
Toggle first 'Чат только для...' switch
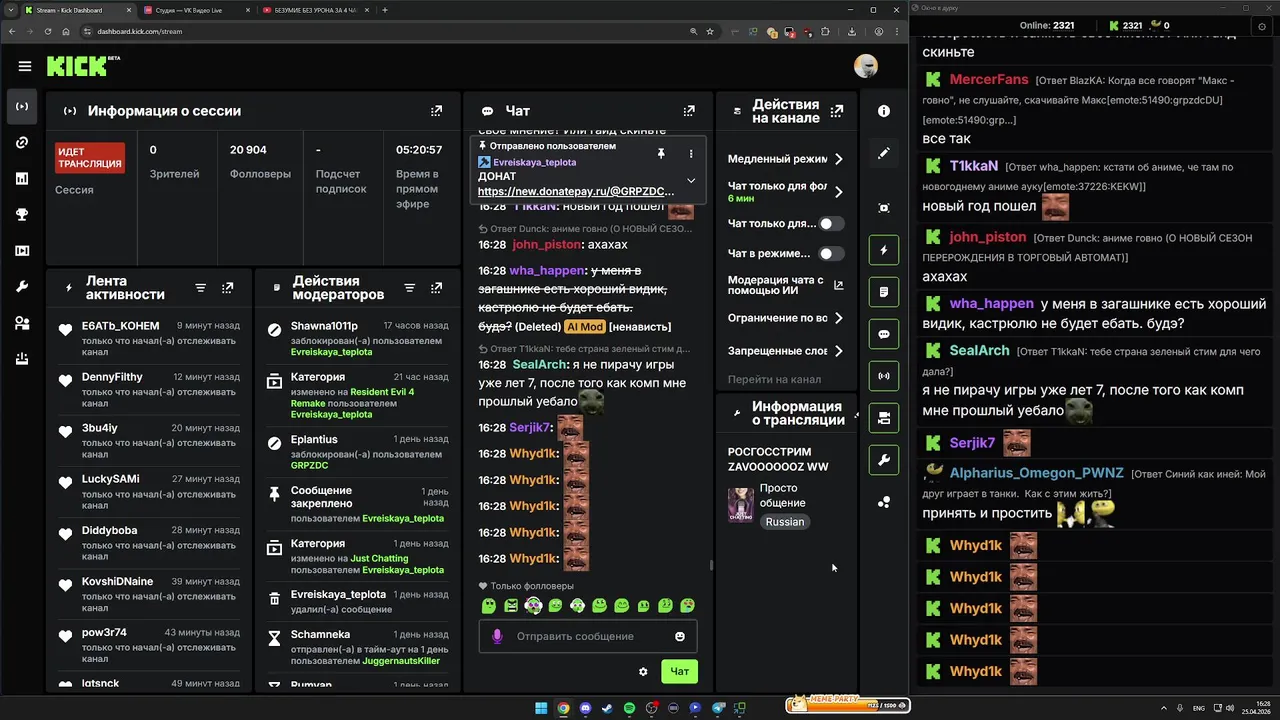click(831, 224)
